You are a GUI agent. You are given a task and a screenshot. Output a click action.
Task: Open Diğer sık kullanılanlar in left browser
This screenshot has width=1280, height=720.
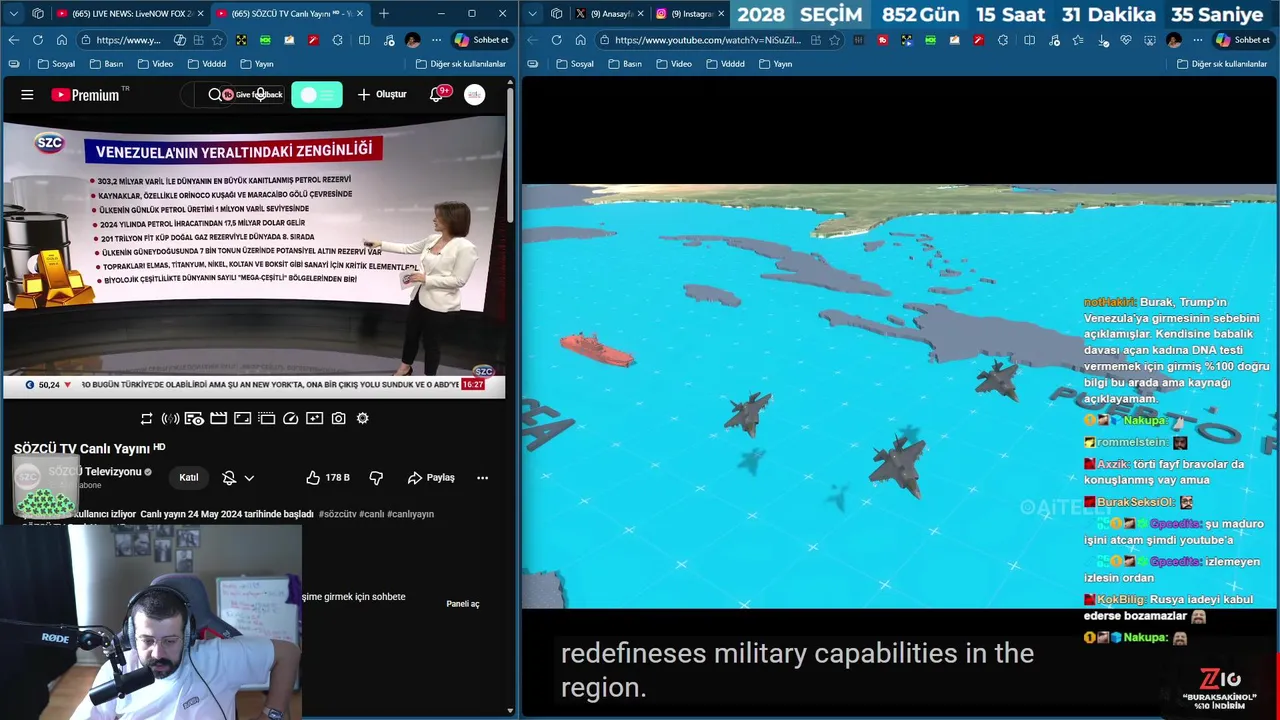(461, 64)
